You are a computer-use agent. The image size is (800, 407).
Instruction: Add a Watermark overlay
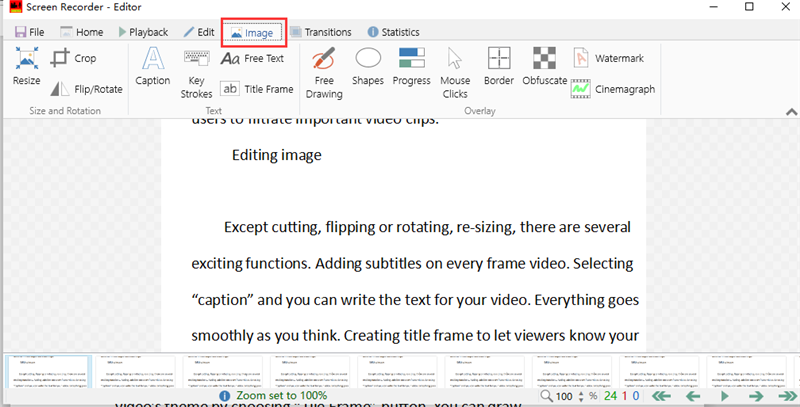point(608,58)
